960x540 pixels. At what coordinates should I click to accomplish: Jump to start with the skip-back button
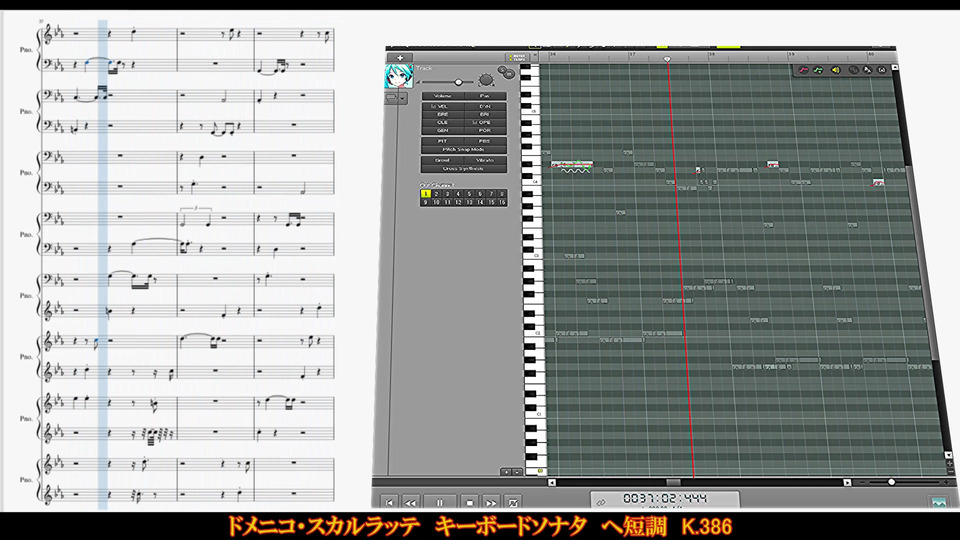[x=390, y=502]
